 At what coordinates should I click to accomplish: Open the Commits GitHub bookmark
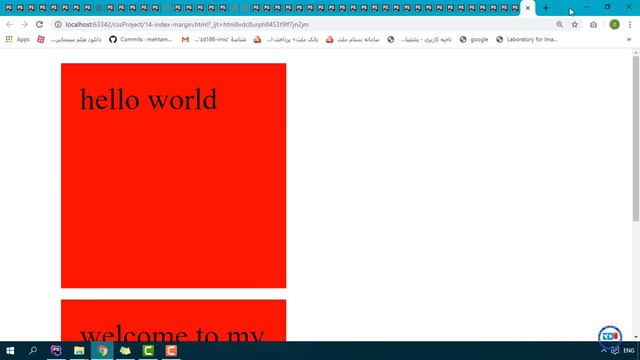pos(140,40)
